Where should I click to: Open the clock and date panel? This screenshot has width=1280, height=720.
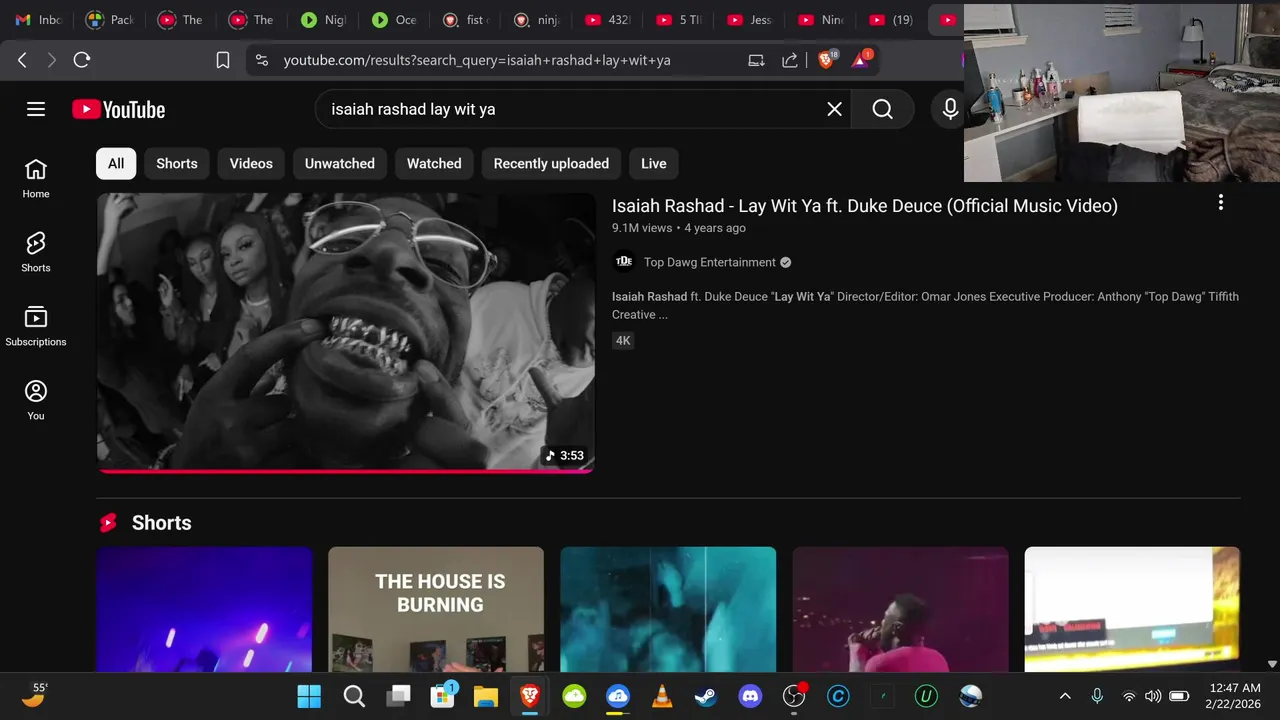(x=1235, y=696)
